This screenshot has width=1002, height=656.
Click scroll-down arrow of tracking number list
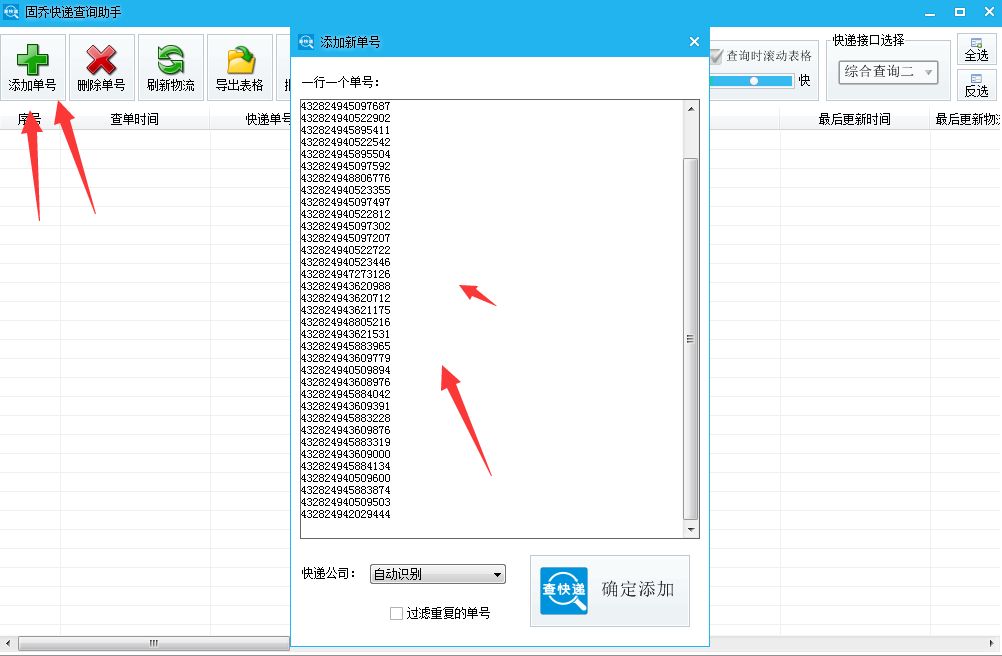pyautogui.click(x=691, y=530)
